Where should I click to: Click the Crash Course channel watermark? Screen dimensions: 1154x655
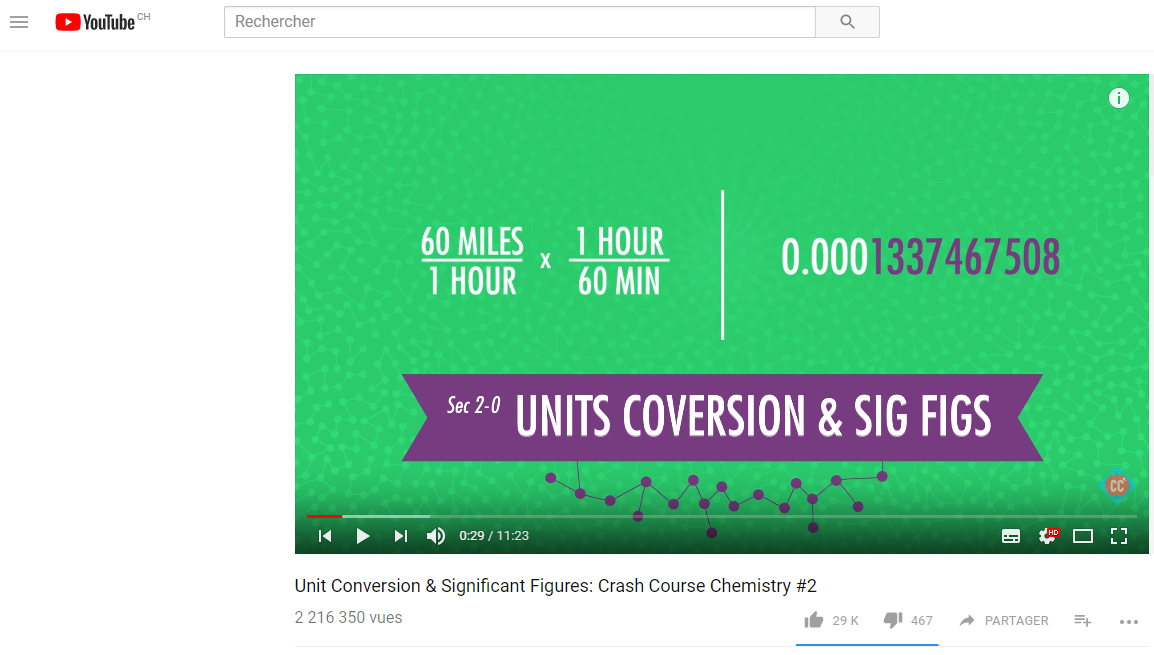pos(1116,485)
